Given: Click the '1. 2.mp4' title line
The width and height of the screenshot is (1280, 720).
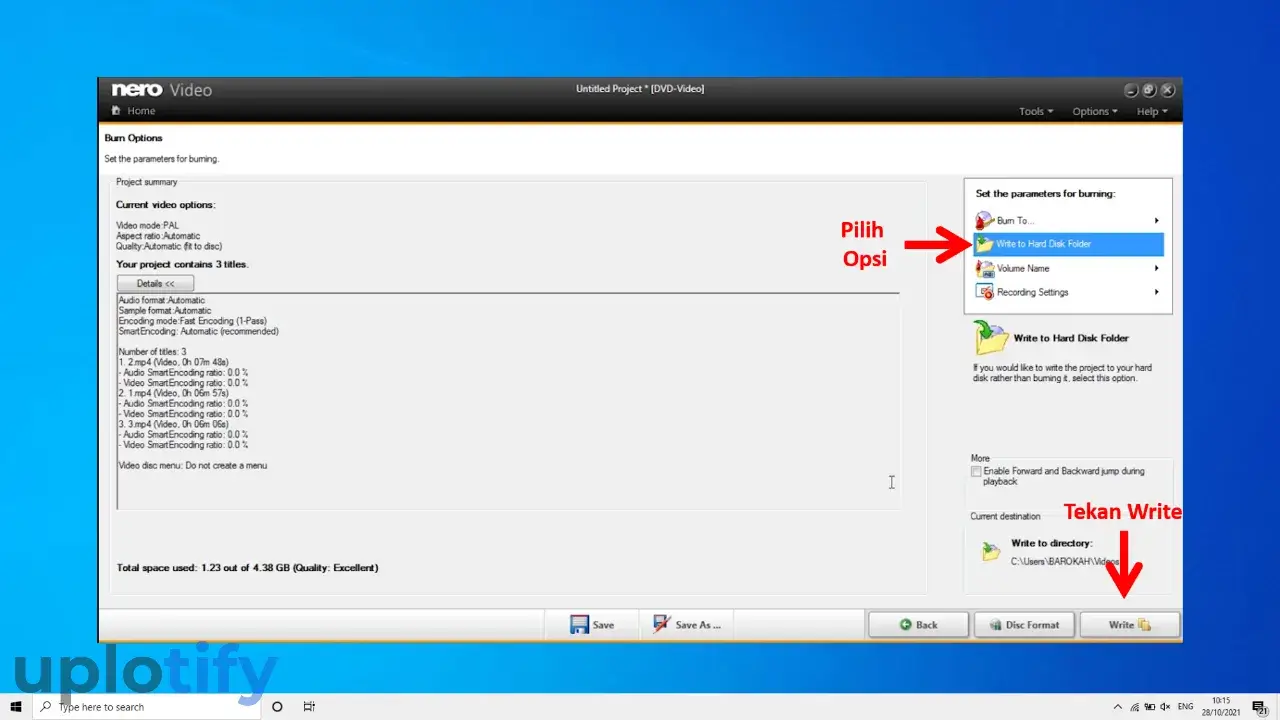Looking at the screenshot, I should point(174,362).
